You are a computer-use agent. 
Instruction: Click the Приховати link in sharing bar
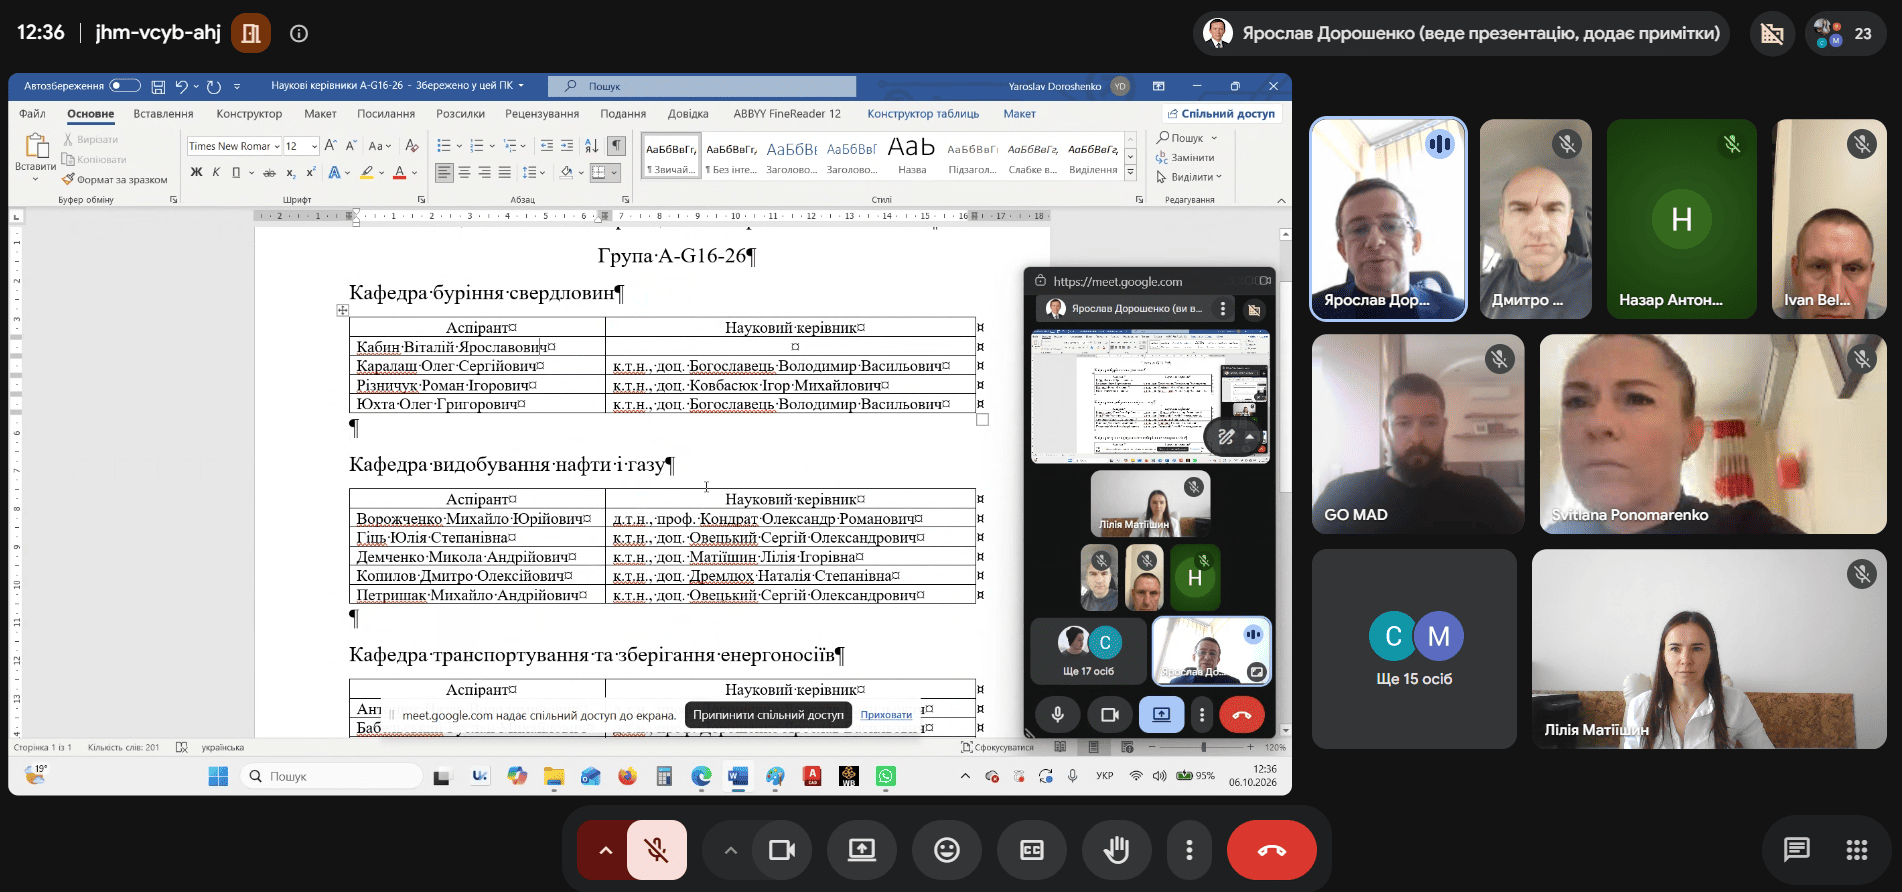click(x=886, y=715)
